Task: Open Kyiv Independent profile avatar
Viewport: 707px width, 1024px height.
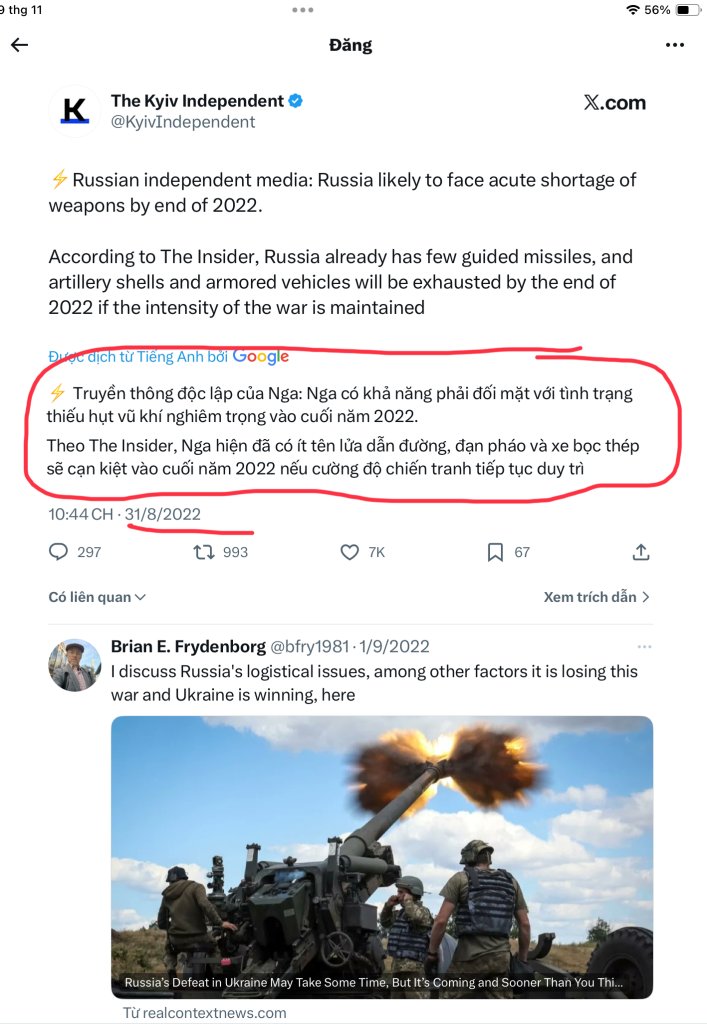Action: pos(74,111)
